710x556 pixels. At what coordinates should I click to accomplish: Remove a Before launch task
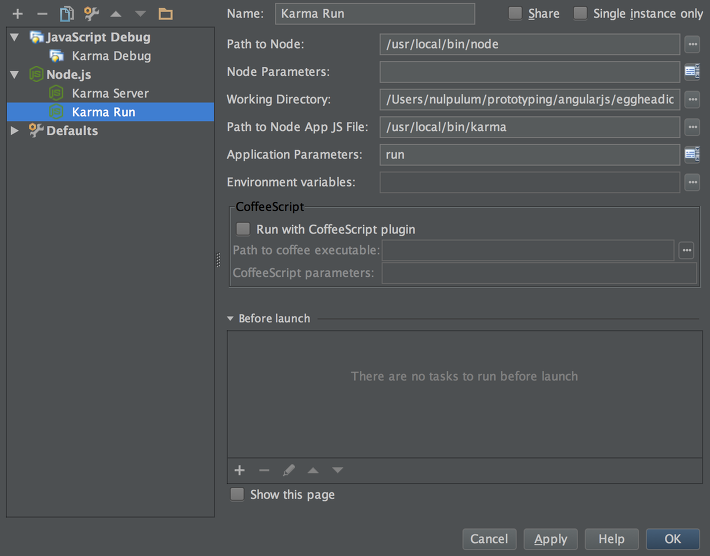pyautogui.click(x=264, y=470)
